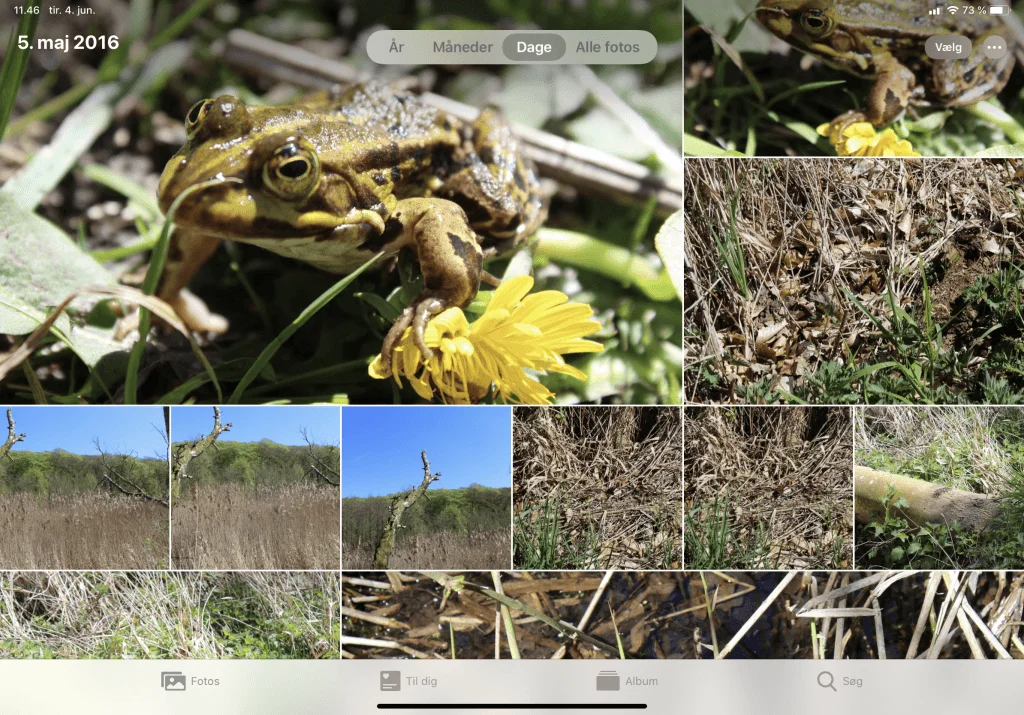Open the first dry straw mound thumbnail
Viewport: 1024px width, 715px height.
(x=598, y=488)
